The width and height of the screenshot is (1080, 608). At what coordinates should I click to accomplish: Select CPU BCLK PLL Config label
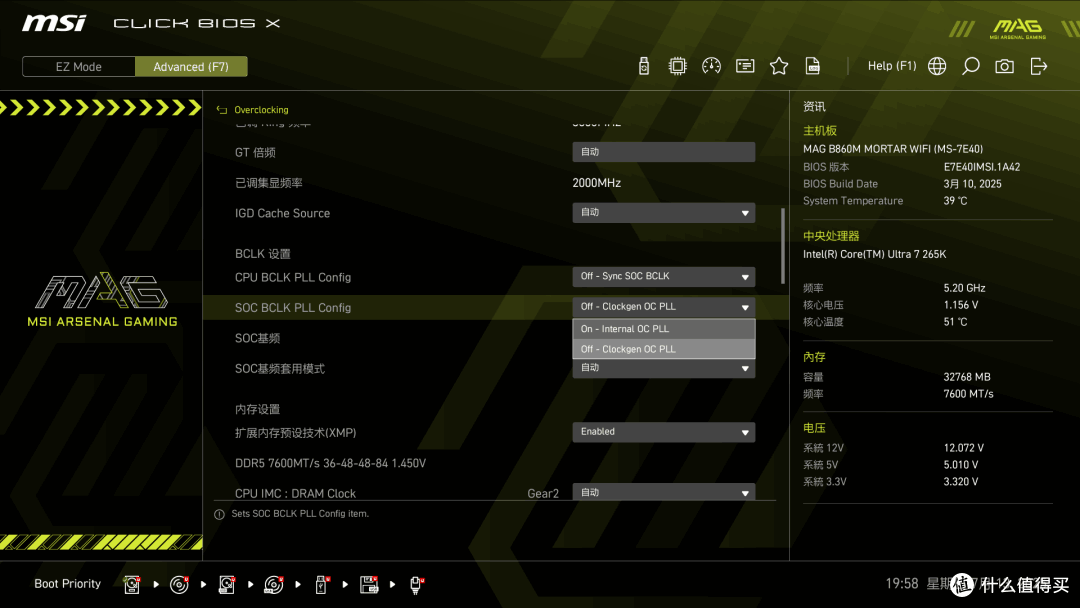tap(293, 277)
